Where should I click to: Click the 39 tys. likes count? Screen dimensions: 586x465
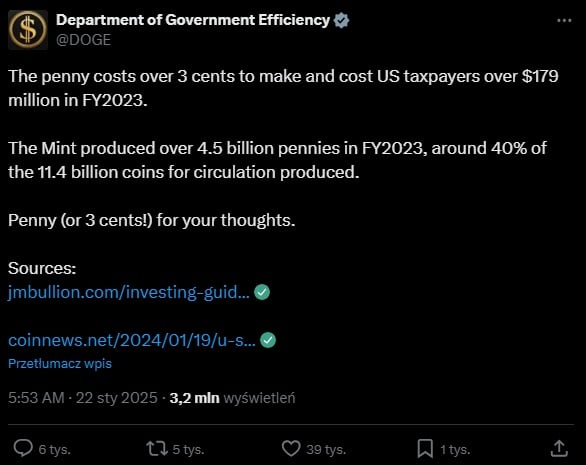click(x=326, y=449)
